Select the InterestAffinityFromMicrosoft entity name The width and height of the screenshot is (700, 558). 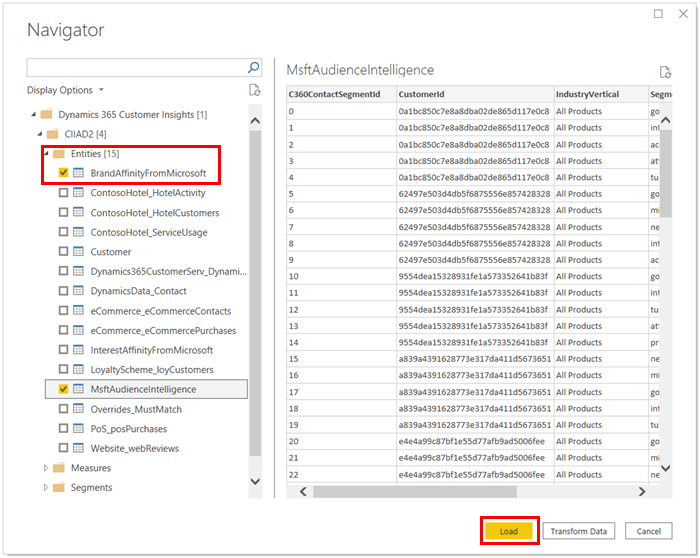point(152,350)
